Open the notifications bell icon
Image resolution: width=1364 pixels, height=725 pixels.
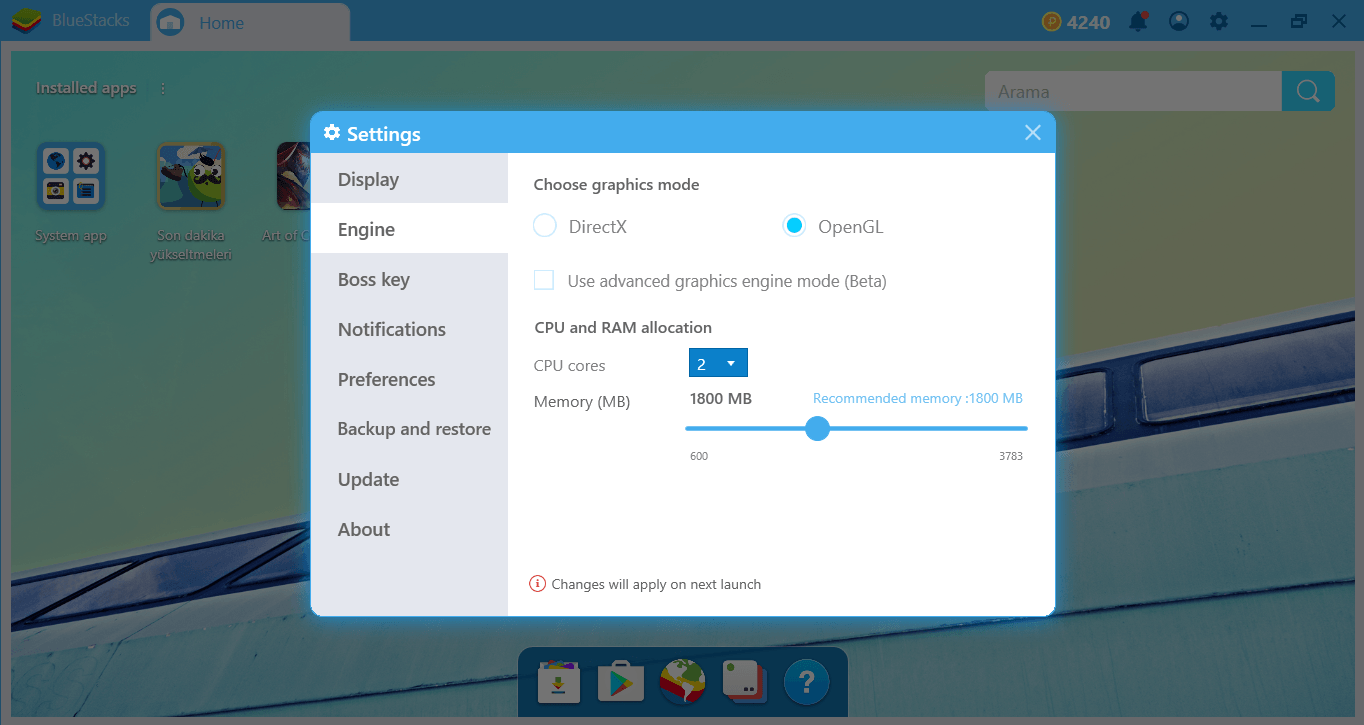point(1138,21)
